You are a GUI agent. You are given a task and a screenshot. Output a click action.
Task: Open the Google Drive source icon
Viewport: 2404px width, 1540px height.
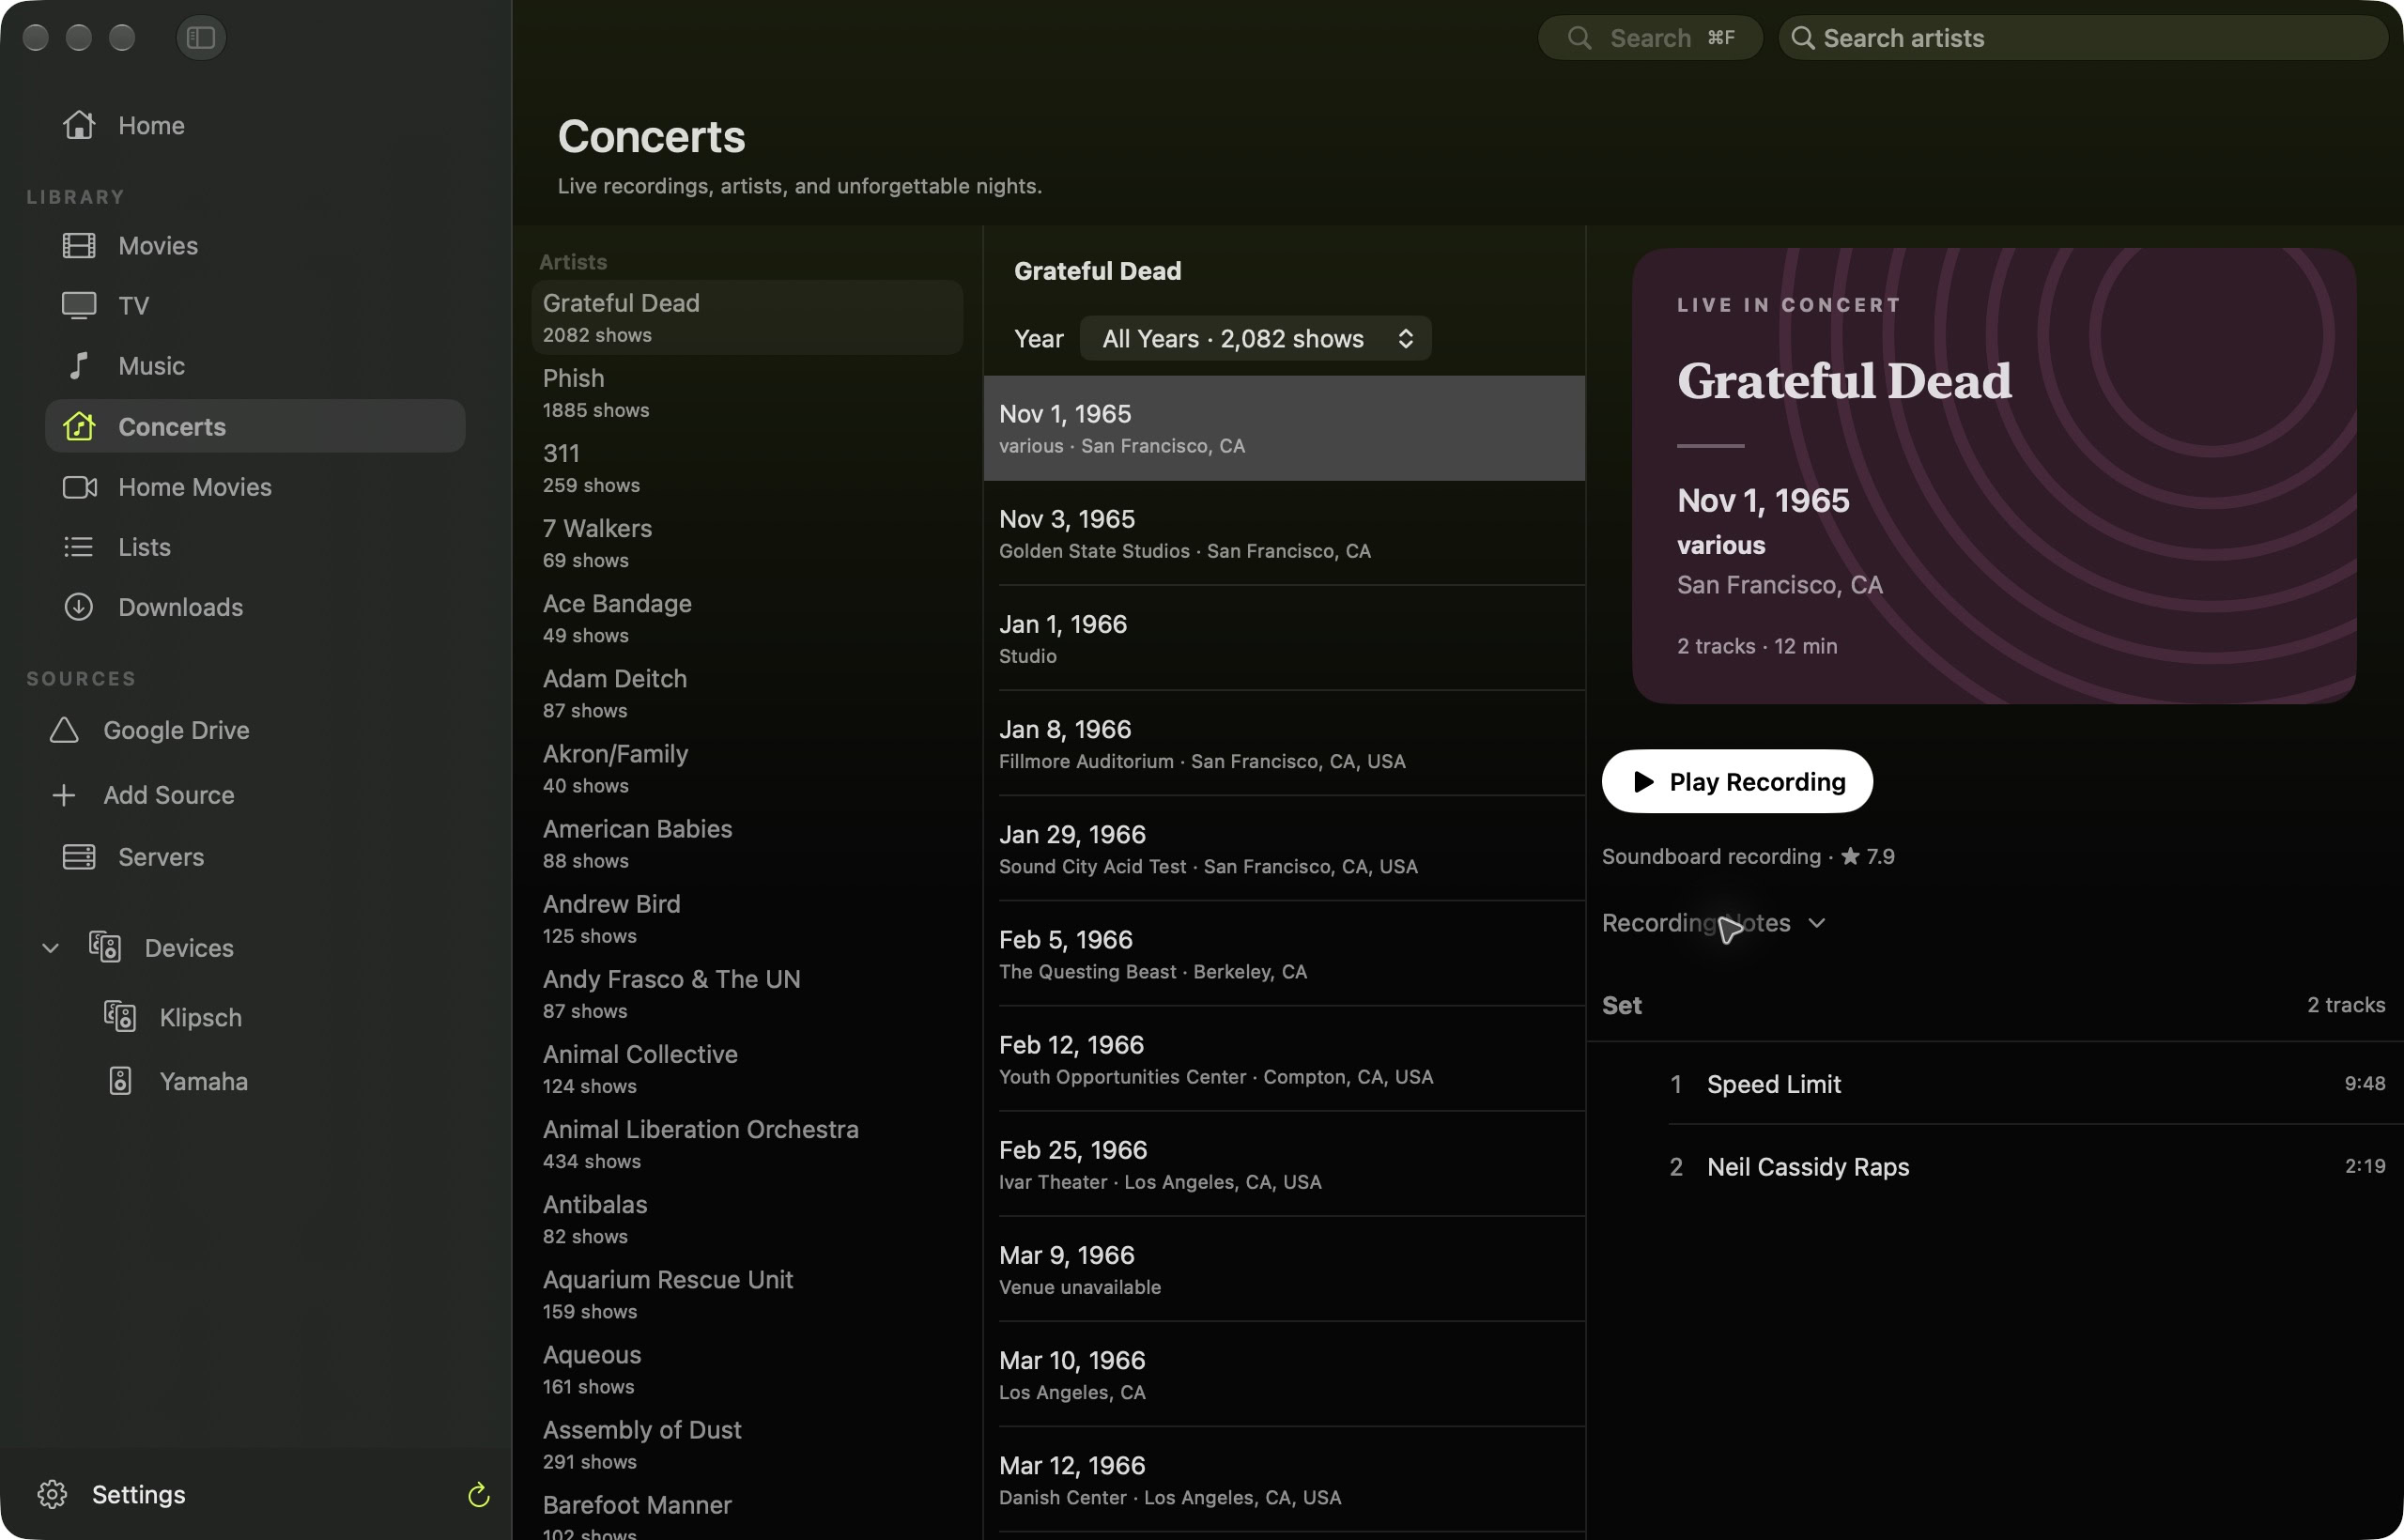click(x=64, y=729)
